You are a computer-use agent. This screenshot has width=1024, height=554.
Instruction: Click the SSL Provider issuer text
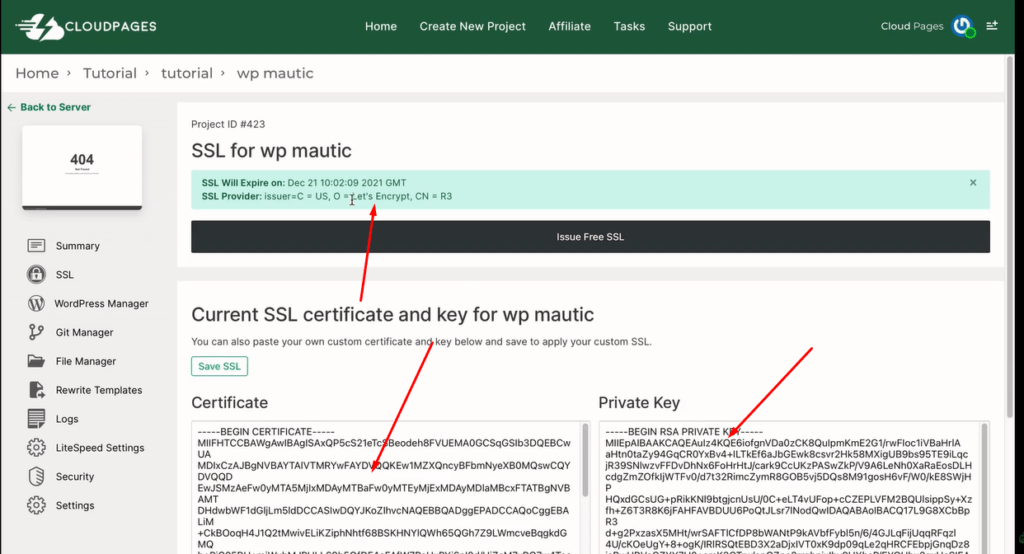coord(327,196)
